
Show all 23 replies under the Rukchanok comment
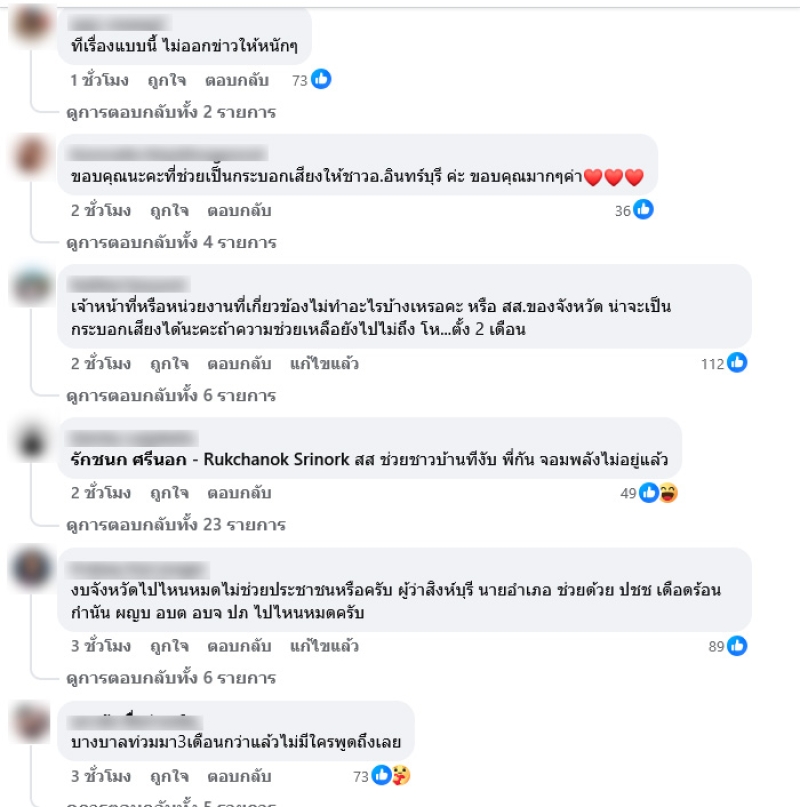coord(176,524)
